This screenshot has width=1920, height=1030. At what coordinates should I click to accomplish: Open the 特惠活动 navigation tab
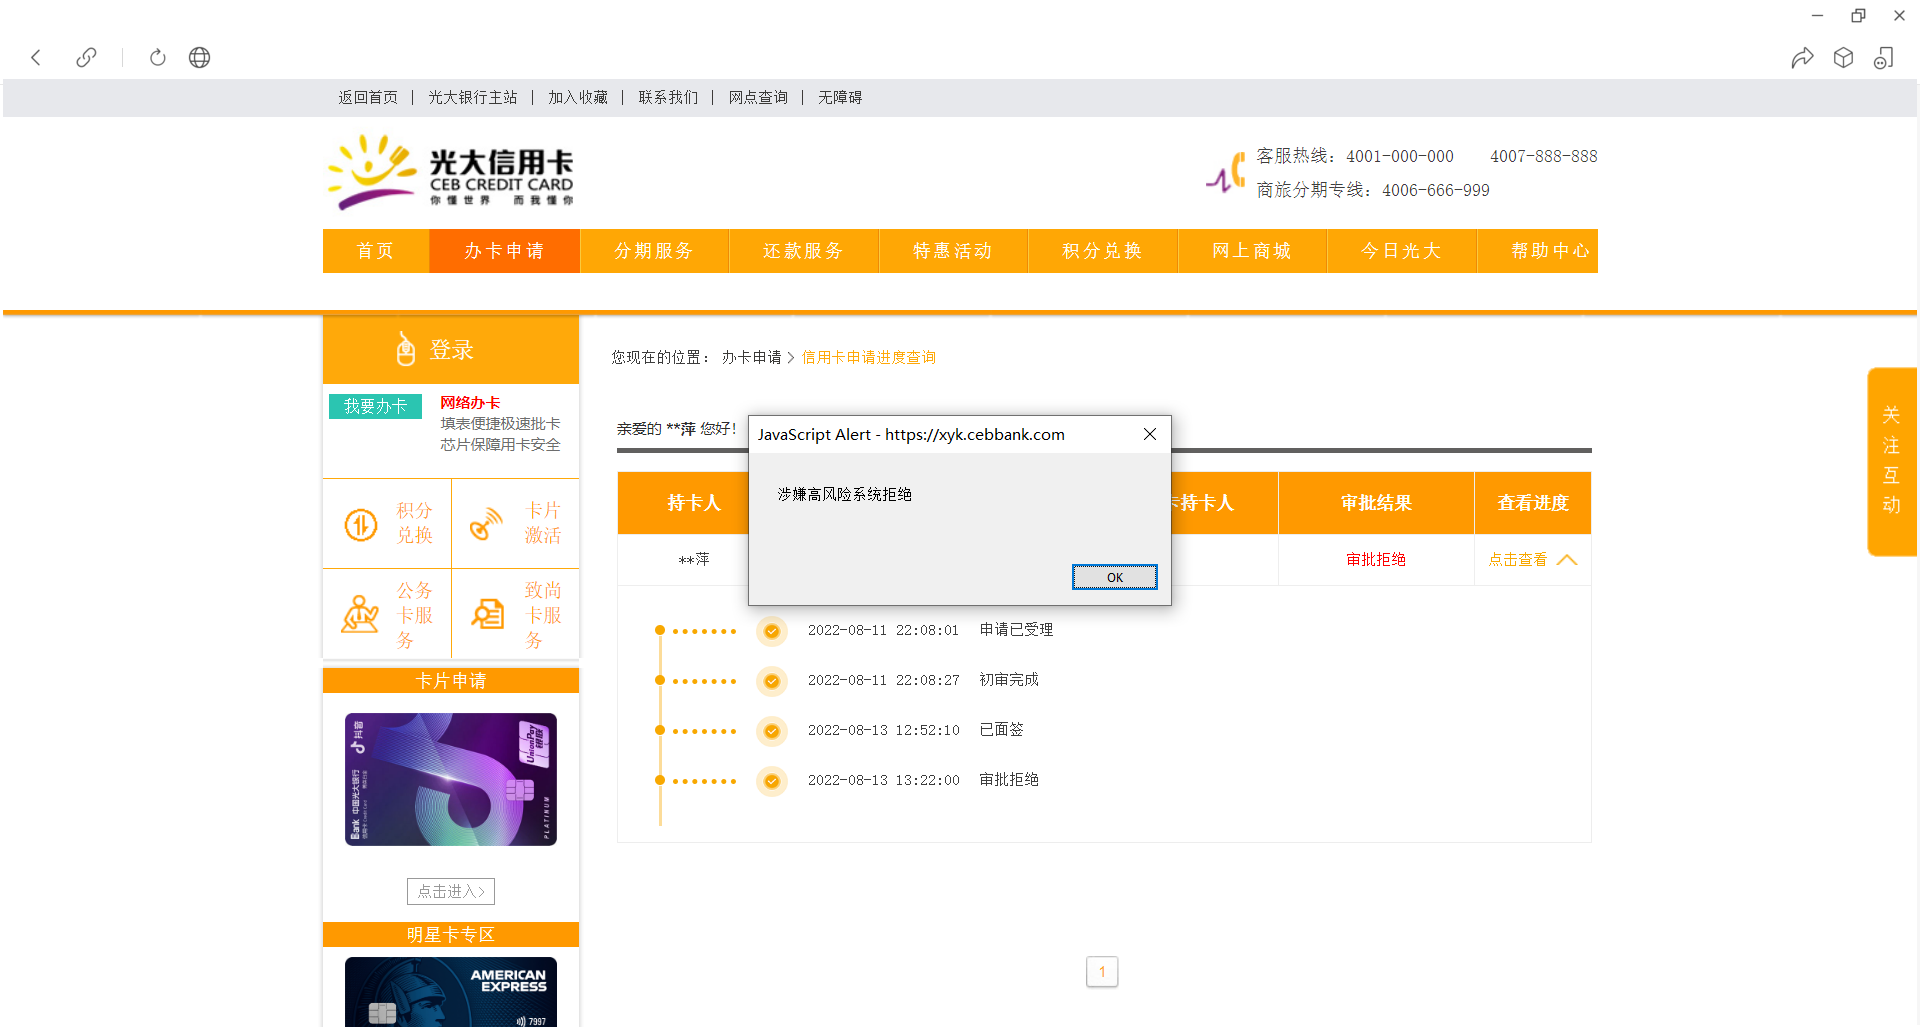coord(953,251)
